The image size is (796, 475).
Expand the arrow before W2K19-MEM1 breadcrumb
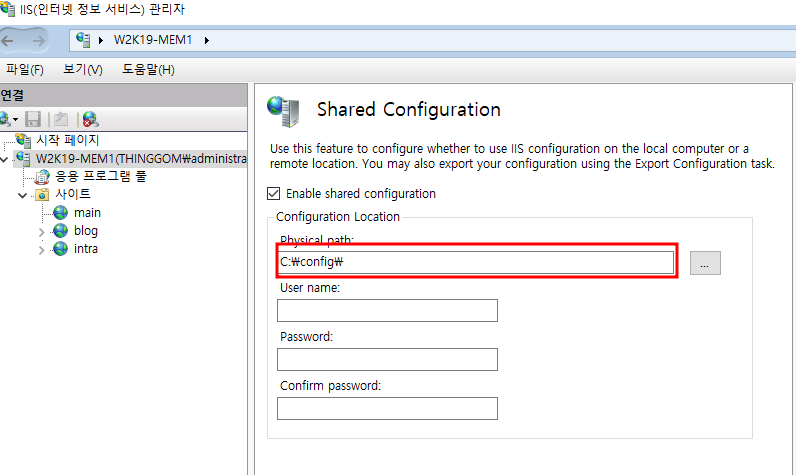point(101,41)
